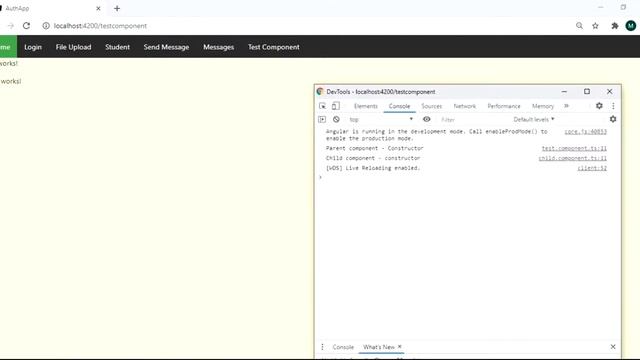Open the Extensions puzzle icon
This screenshot has height=360, width=640.
pos(615,26)
